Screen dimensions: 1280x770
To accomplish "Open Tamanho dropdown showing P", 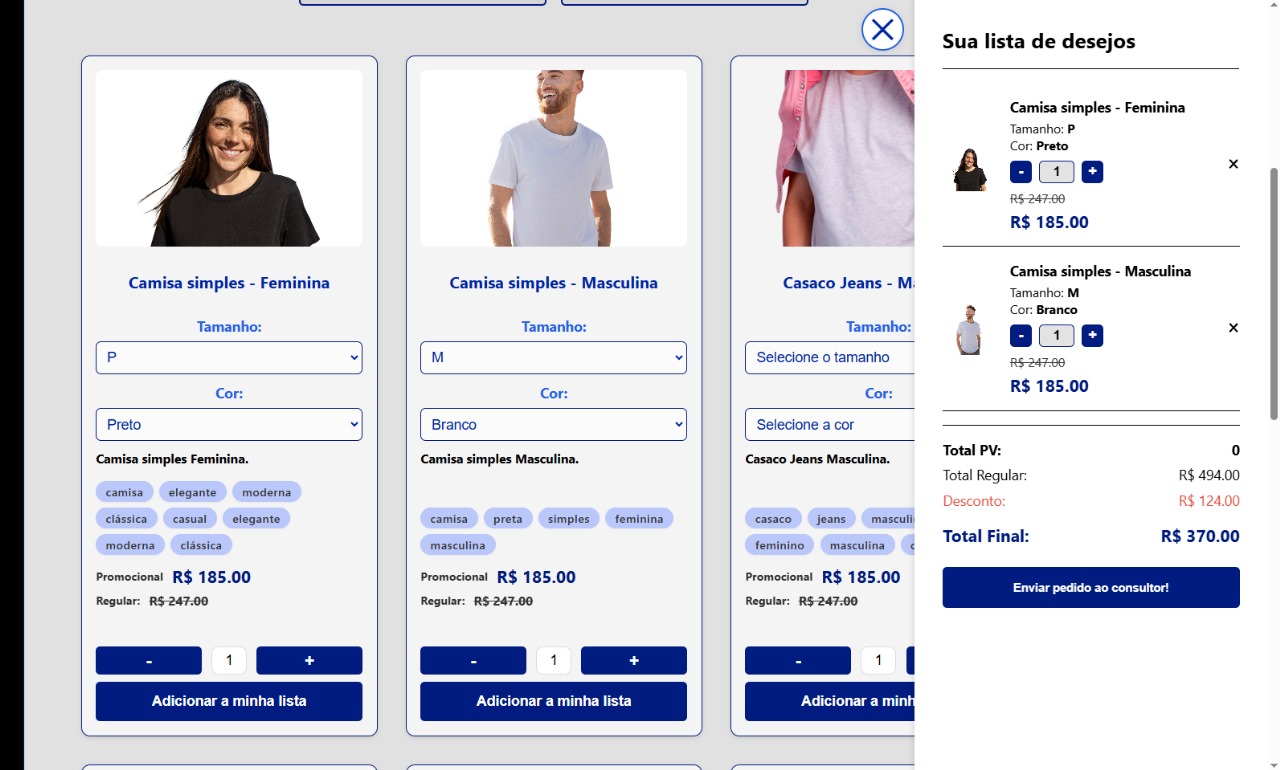I will coord(229,358).
